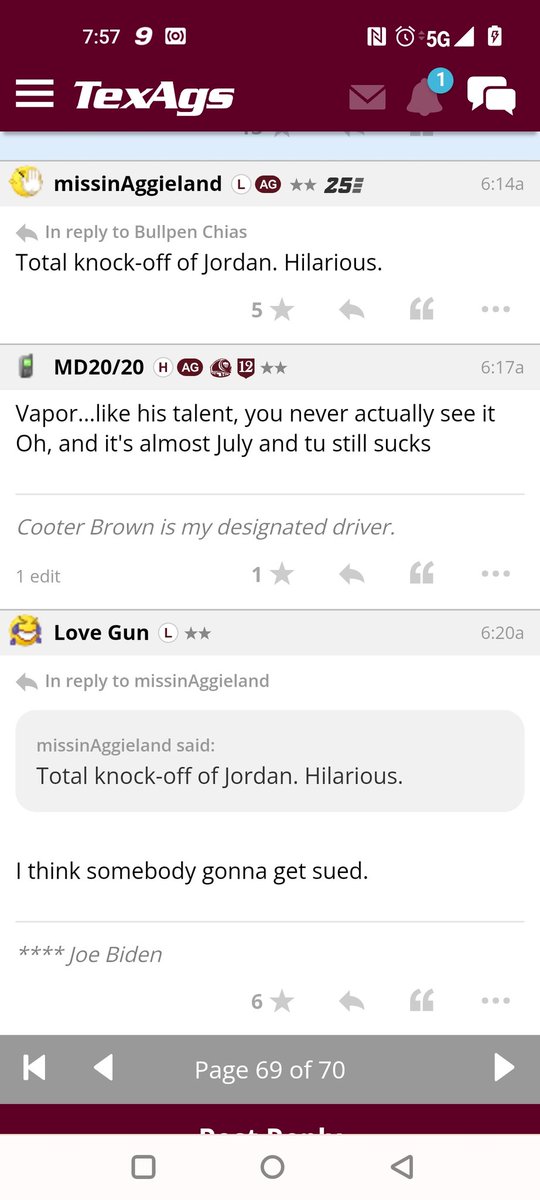
Task: Expand more options on MD20/20's post
Action: [x=496, y=574]
